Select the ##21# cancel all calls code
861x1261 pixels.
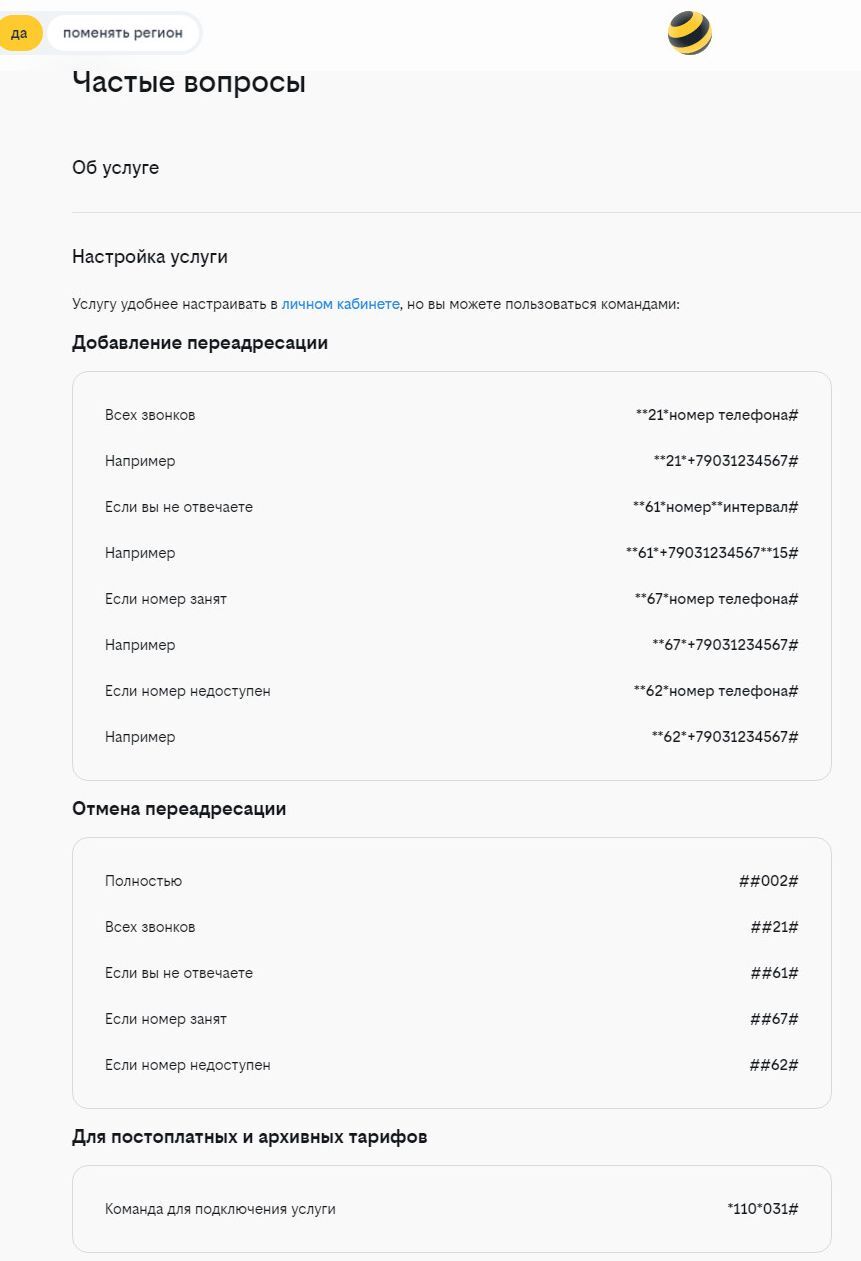point(774,927)
